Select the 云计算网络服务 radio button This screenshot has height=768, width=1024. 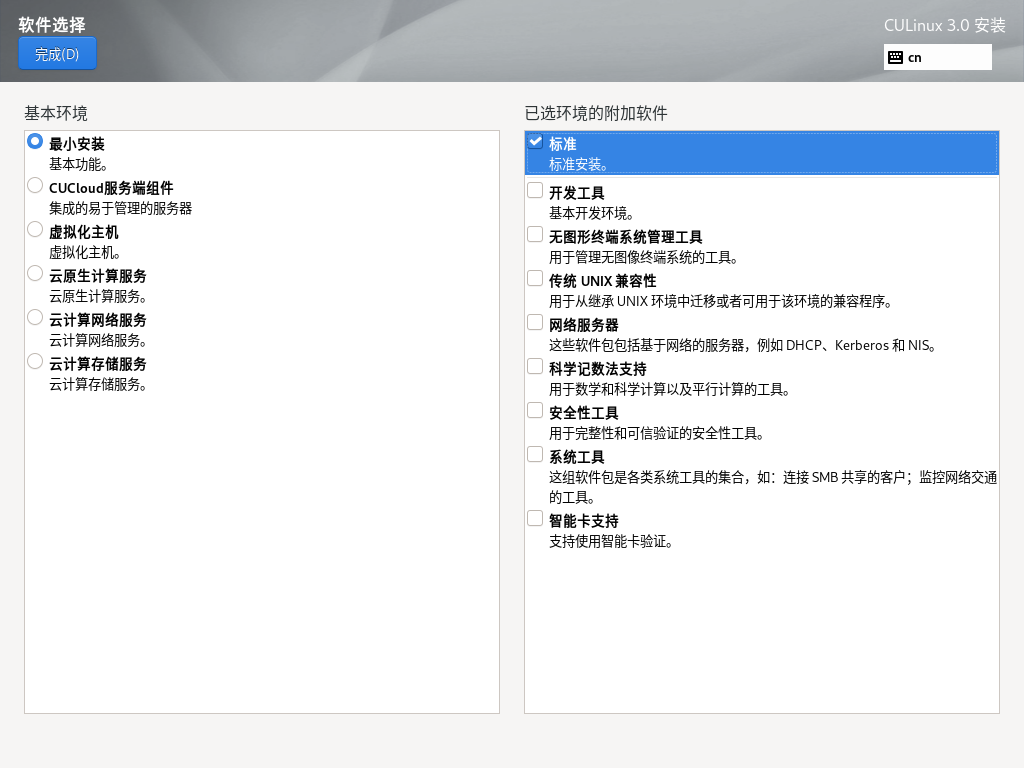click(x=35, y=317)
